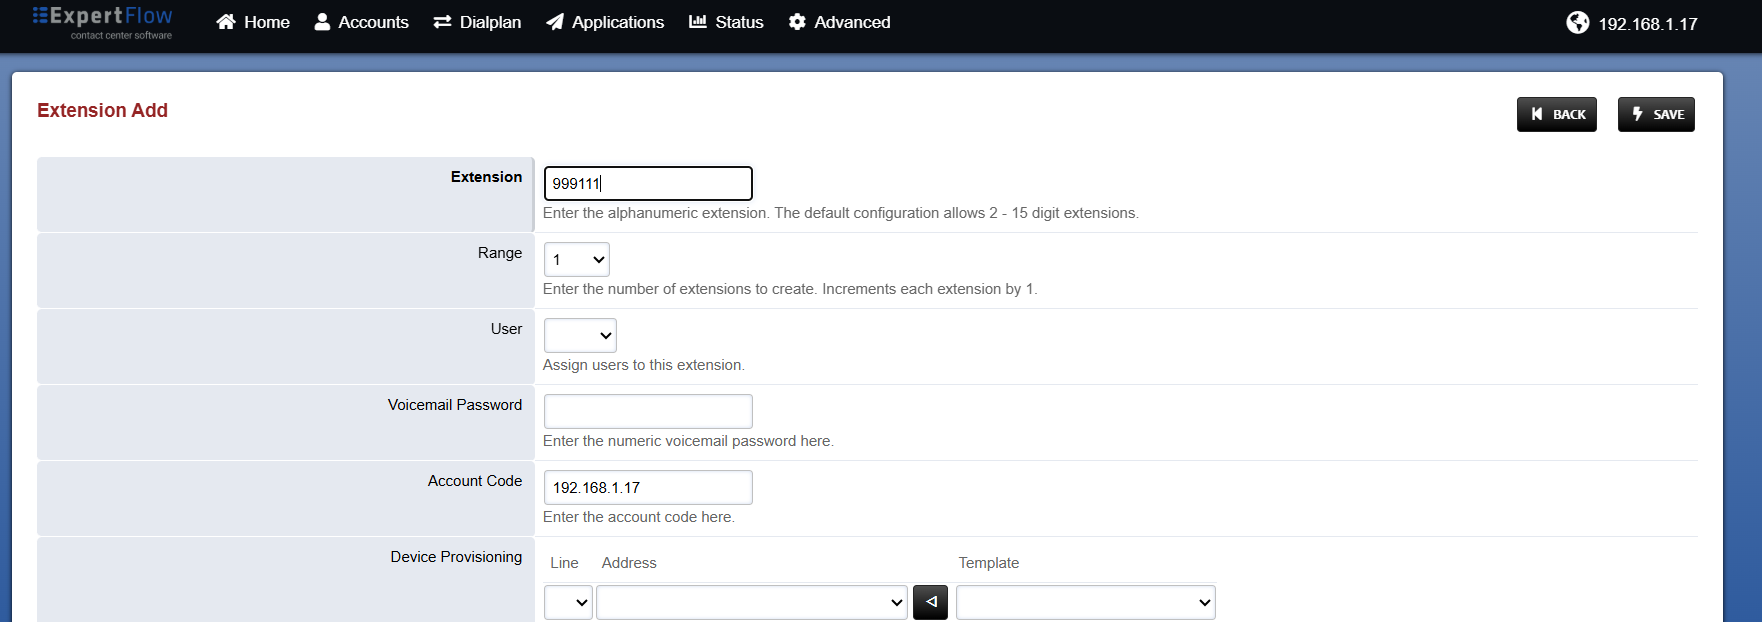
Task: Click the Dialplan arrows icon
Action: pyautogui.click(x=442, y=22)
